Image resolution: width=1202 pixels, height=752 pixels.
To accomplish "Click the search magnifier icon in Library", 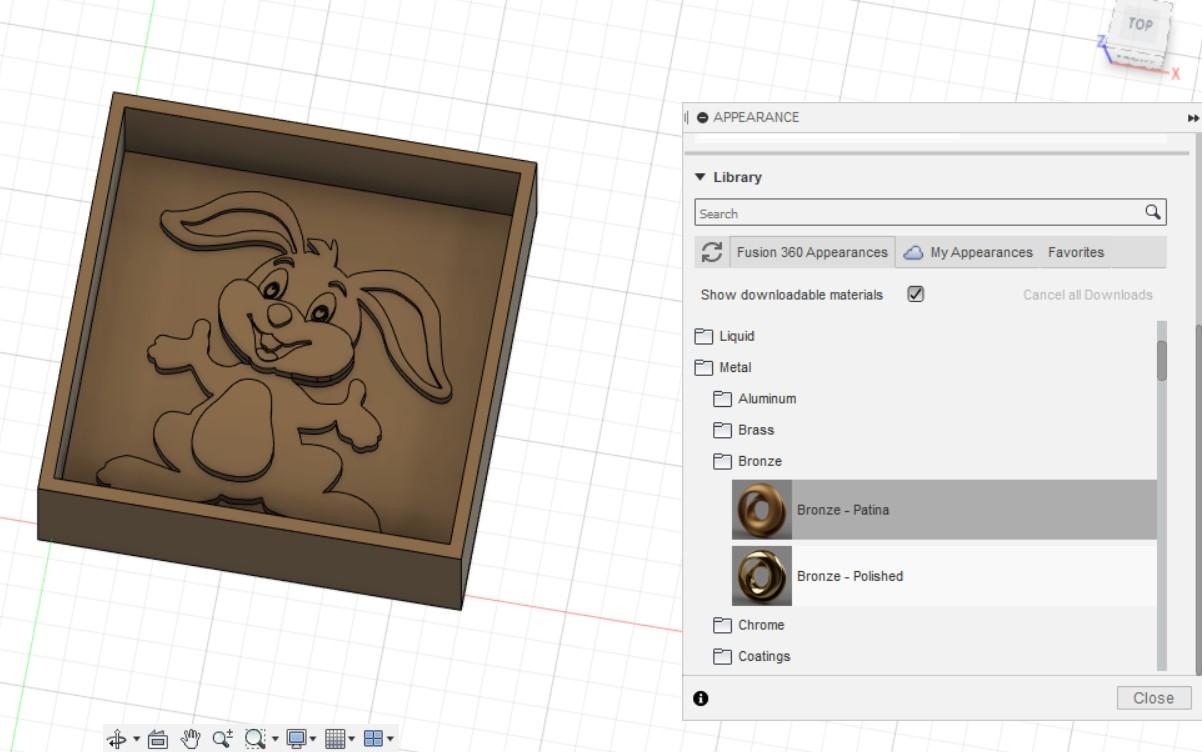I will 1153,212.
